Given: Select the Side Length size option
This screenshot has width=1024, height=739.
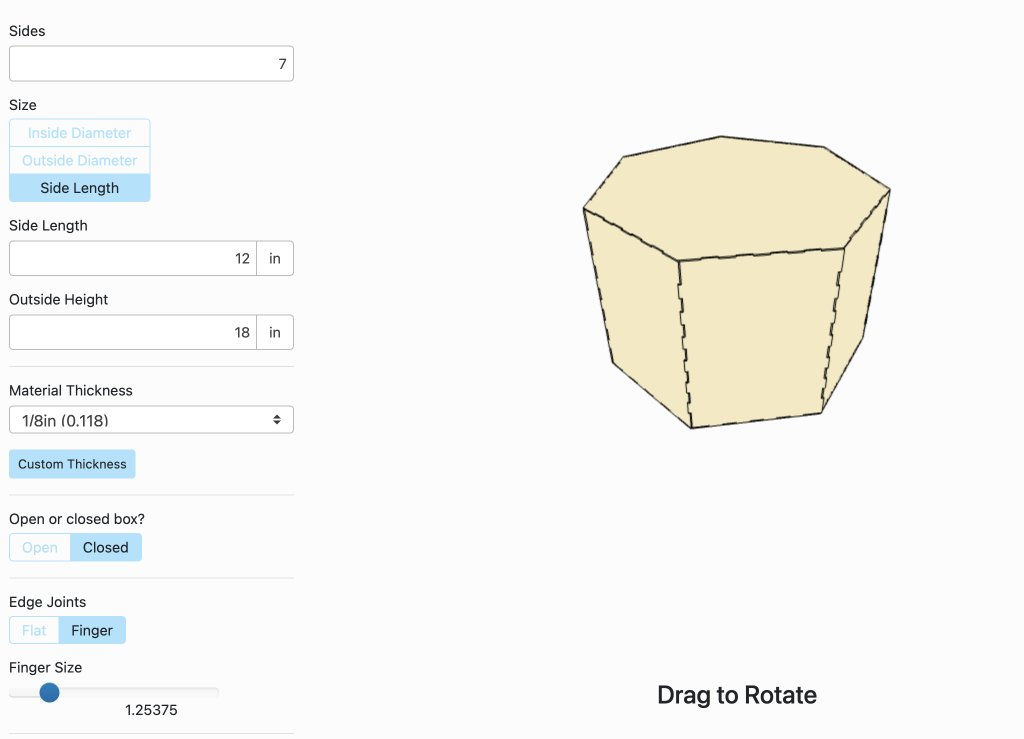Looking at the screenshot, I should click(80, 188).
